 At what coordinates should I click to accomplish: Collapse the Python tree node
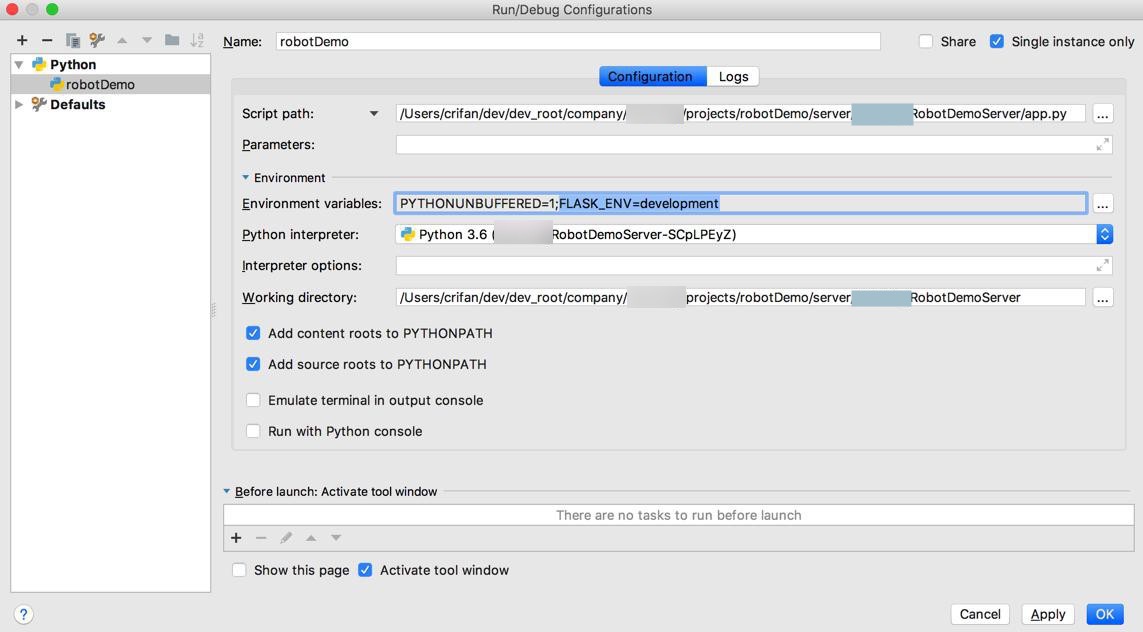[x=19, y=65]
